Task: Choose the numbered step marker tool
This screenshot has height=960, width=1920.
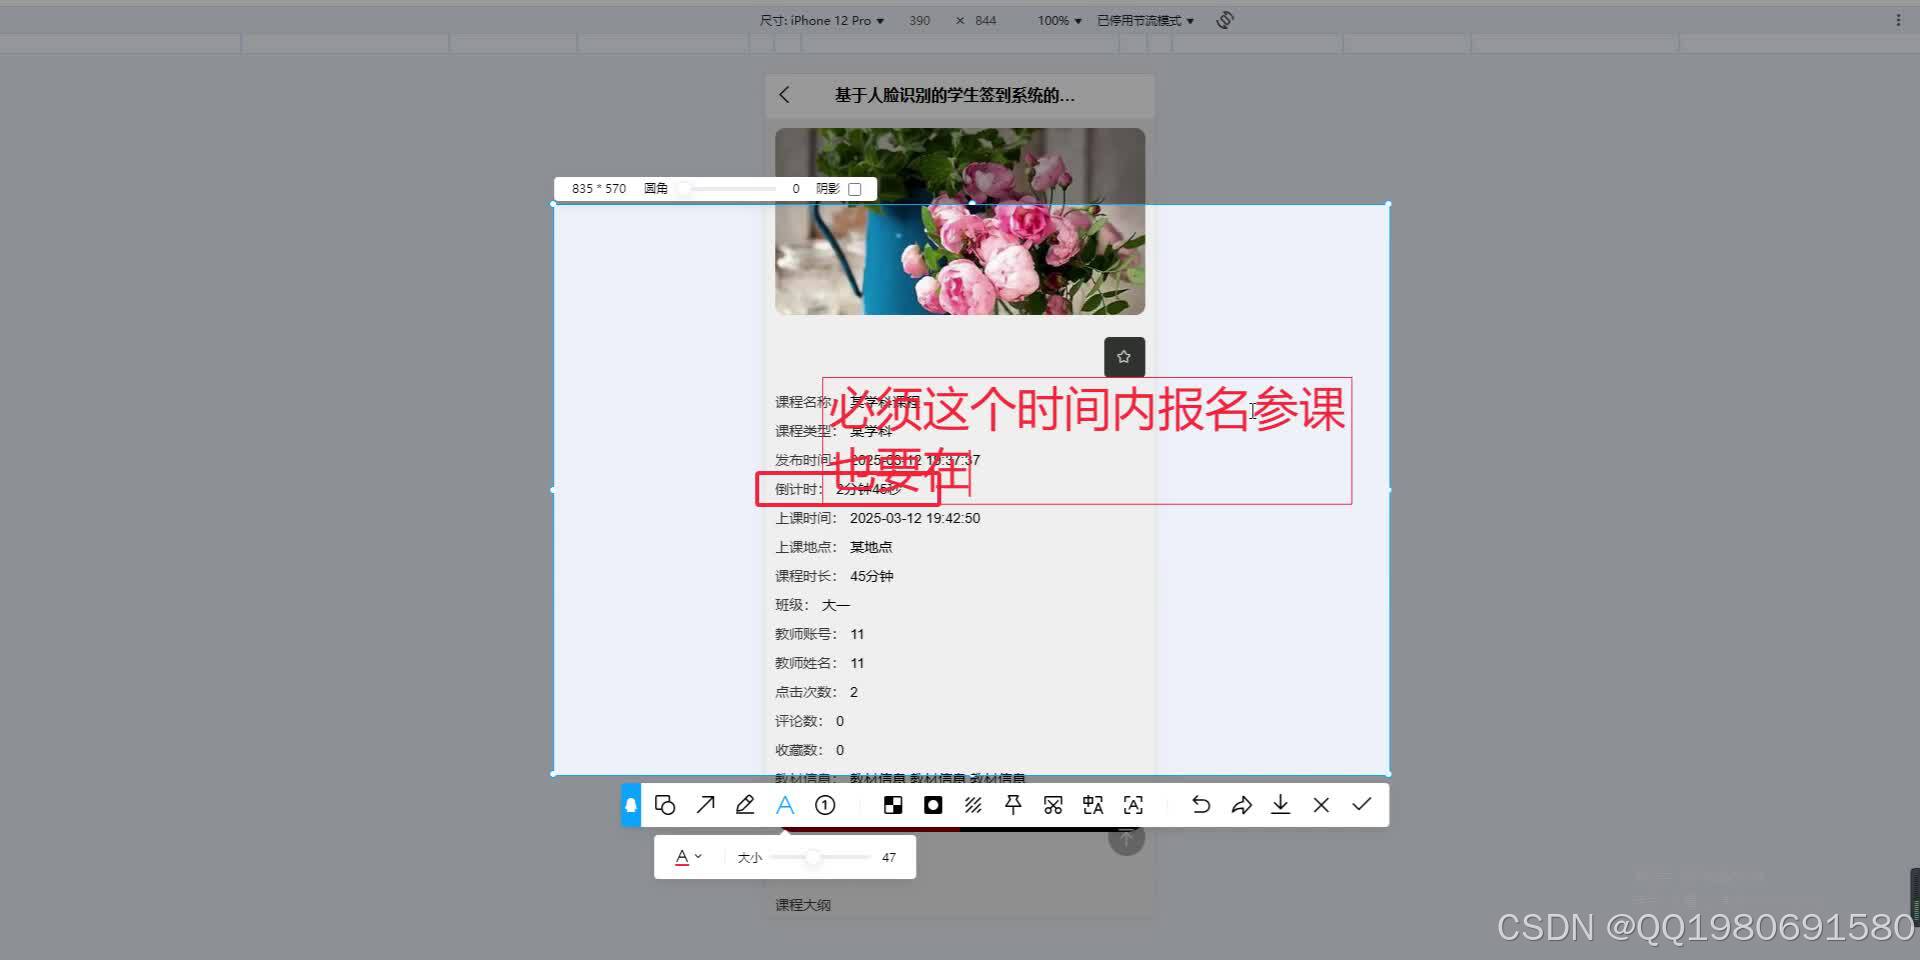Action: click(x=825, y=804)
